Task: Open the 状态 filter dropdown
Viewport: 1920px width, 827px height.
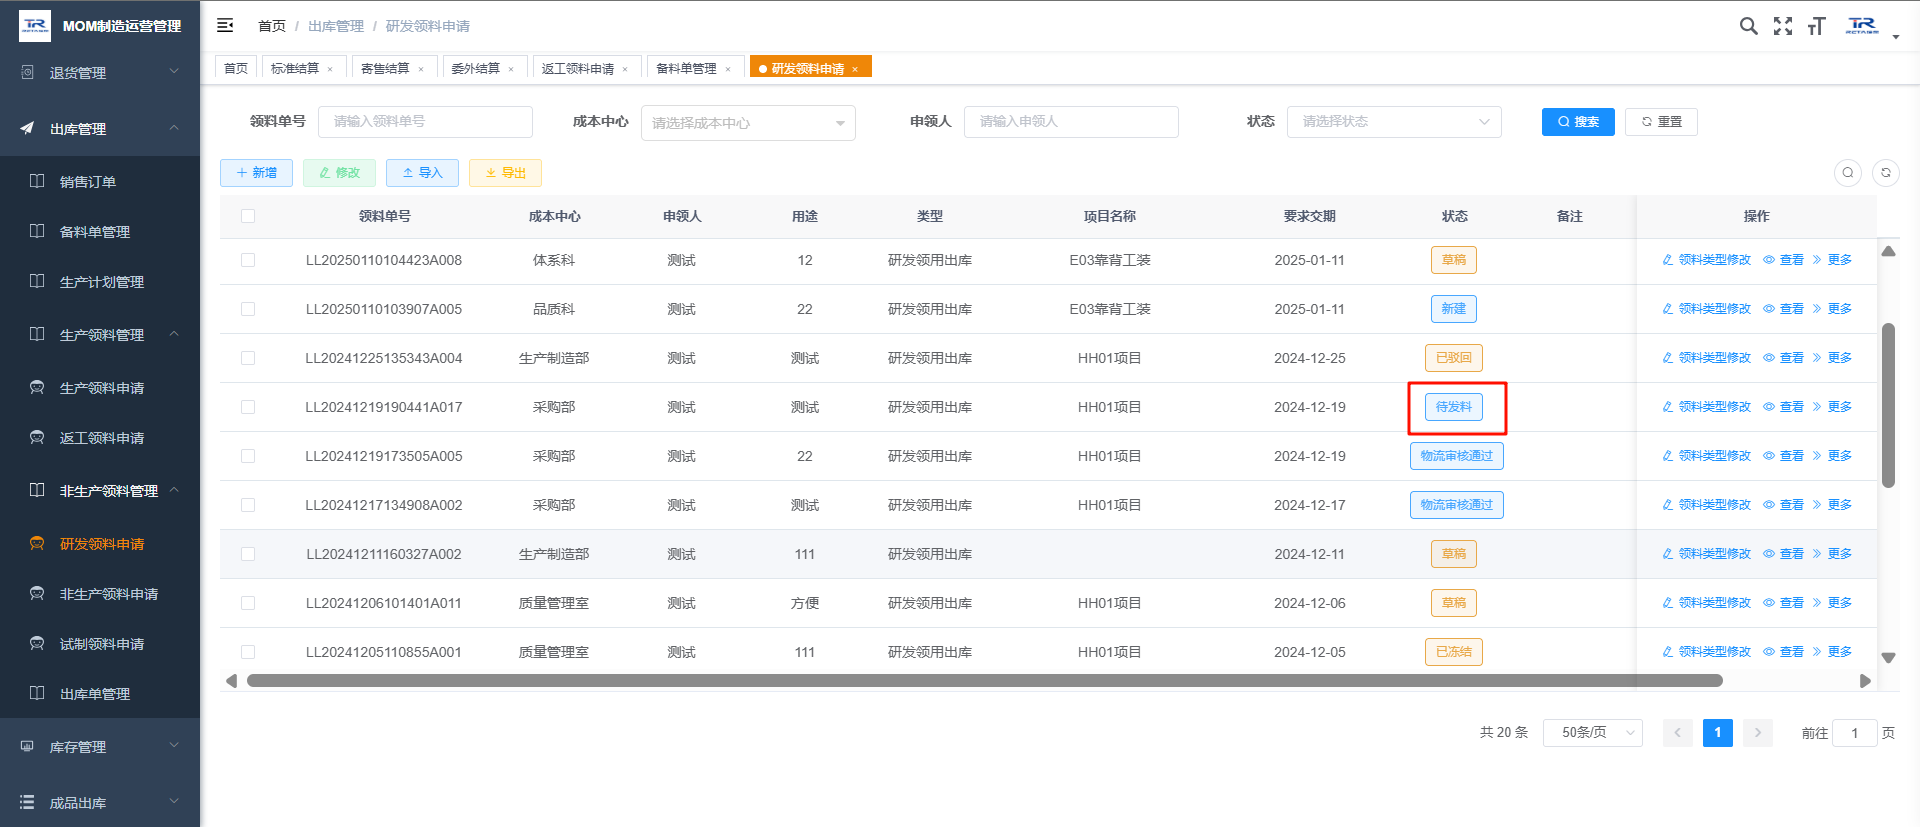Action: click(x=1394, y=122)
